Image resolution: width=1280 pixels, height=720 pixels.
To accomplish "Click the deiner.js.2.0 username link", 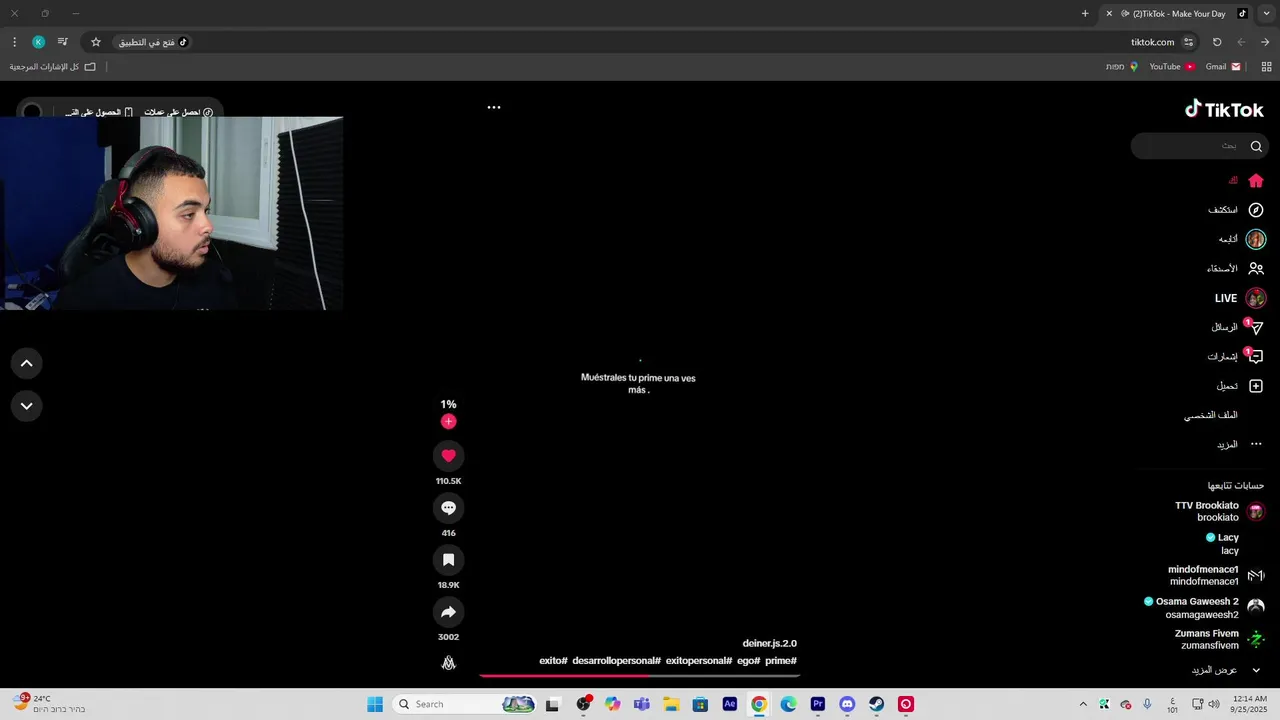I will [x=769, y=643].
